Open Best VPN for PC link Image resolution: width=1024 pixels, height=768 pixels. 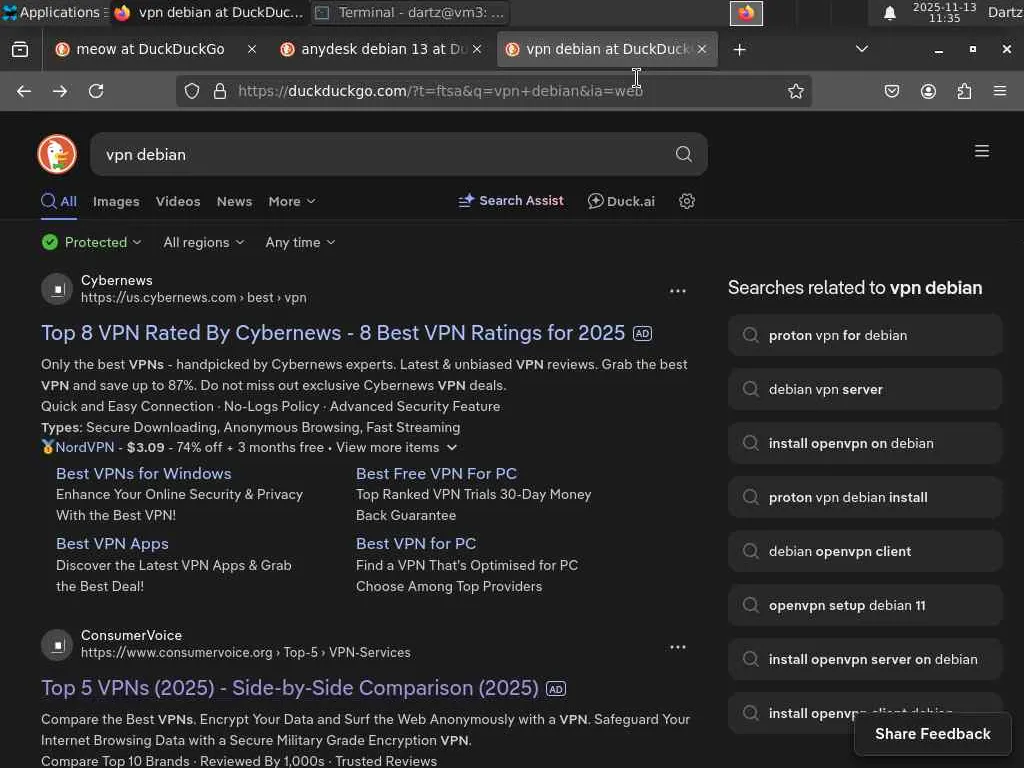pyautogui.click(x=416, y=544)
